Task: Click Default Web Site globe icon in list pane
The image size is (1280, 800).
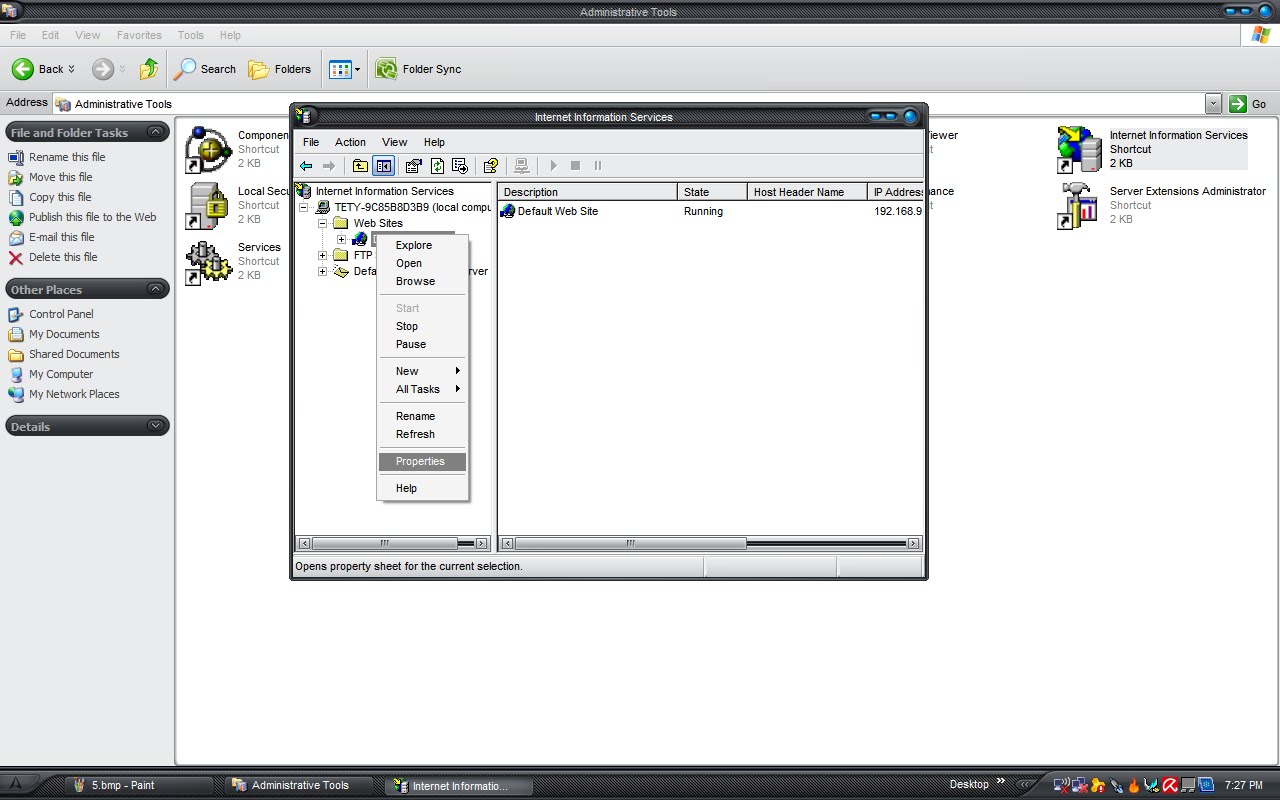Action: coord(508,211)
